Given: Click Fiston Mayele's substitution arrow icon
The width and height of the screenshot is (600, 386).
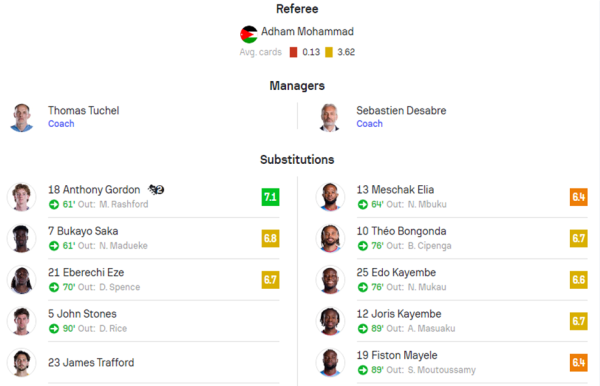Looking at the screenshot, I should point(362,370).
